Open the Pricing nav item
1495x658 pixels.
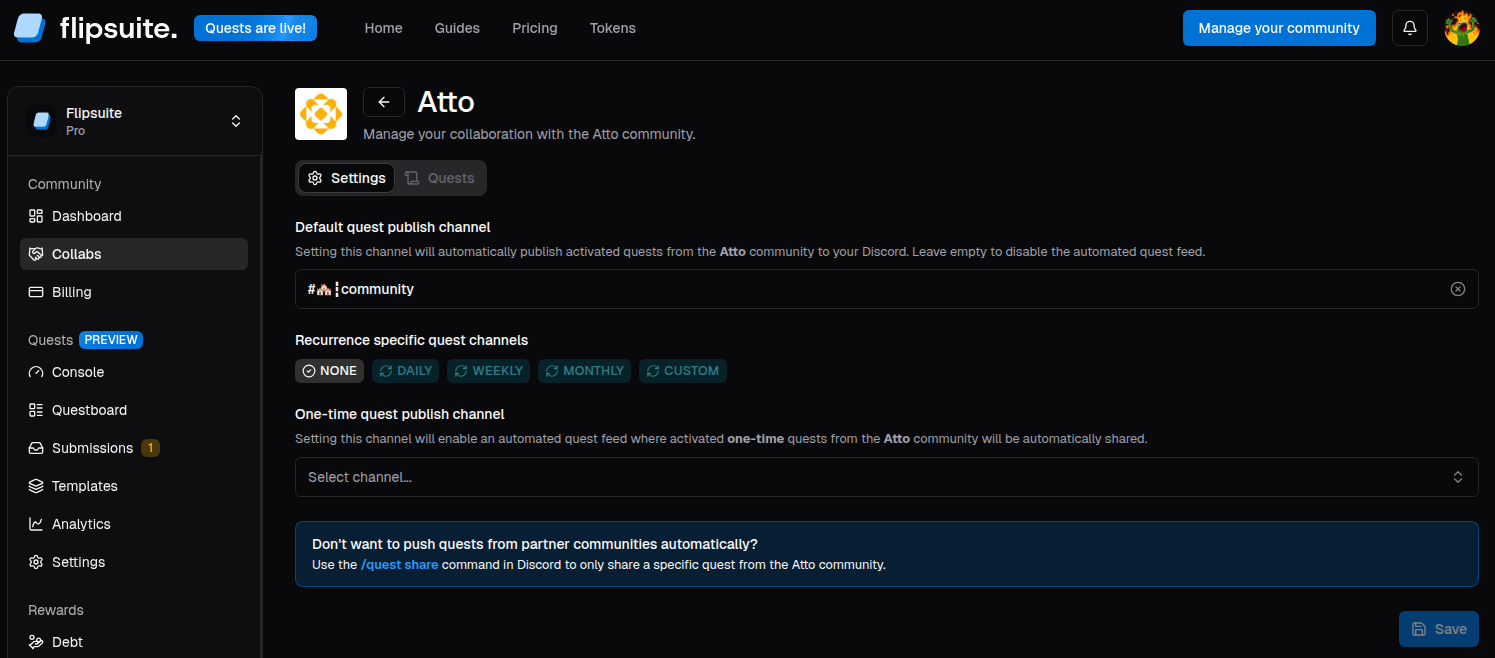pyautogui.click(x=535, y=28)
